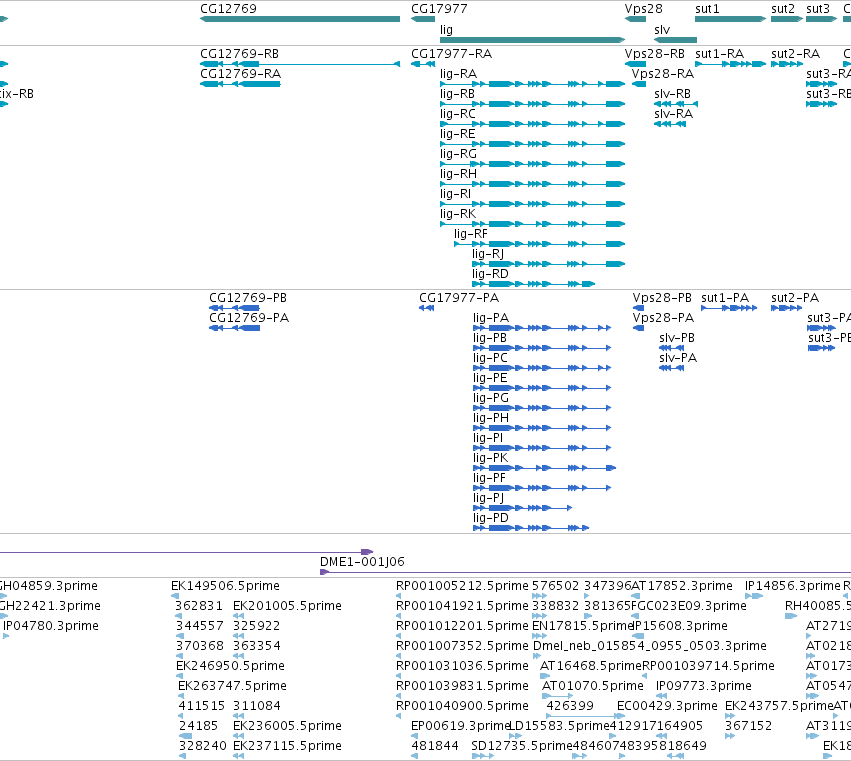Select transcript lig-RG

coord(532,164)
